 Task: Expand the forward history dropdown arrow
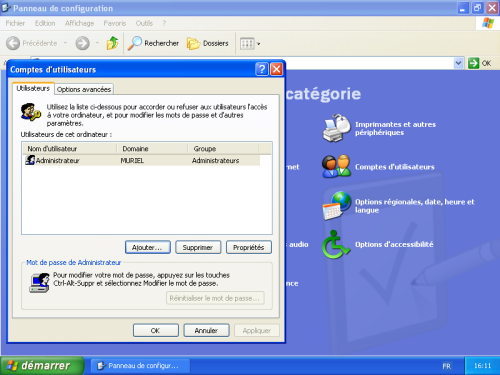click(97, 43)
